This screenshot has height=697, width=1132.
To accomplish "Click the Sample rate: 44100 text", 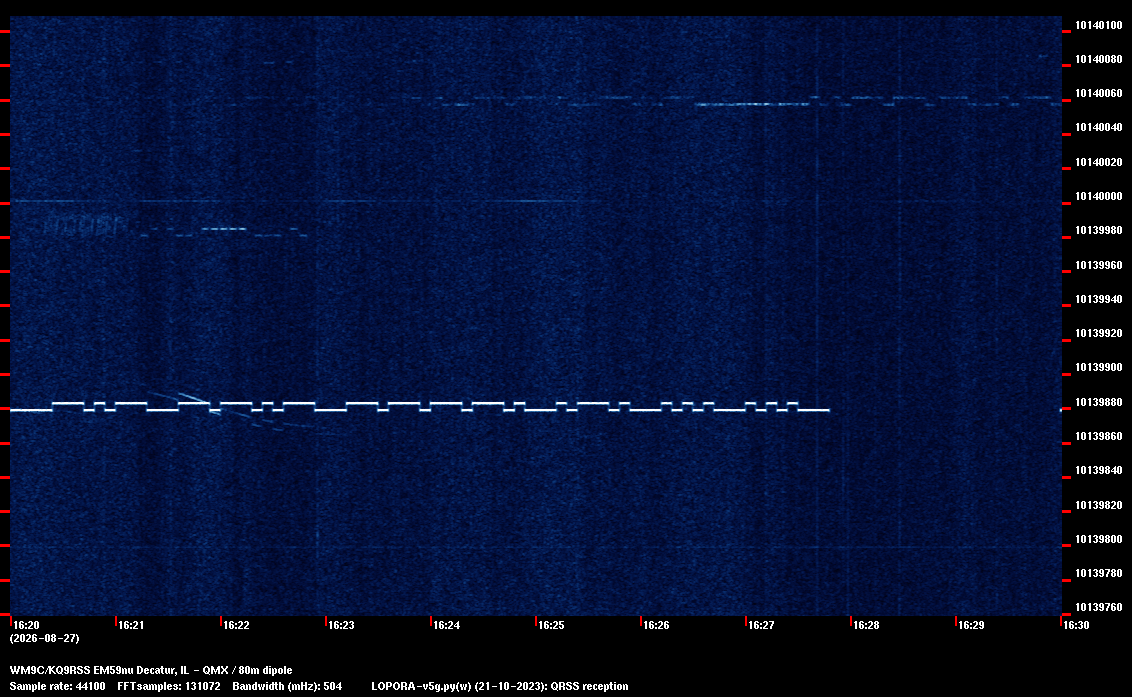I will 57,686.
